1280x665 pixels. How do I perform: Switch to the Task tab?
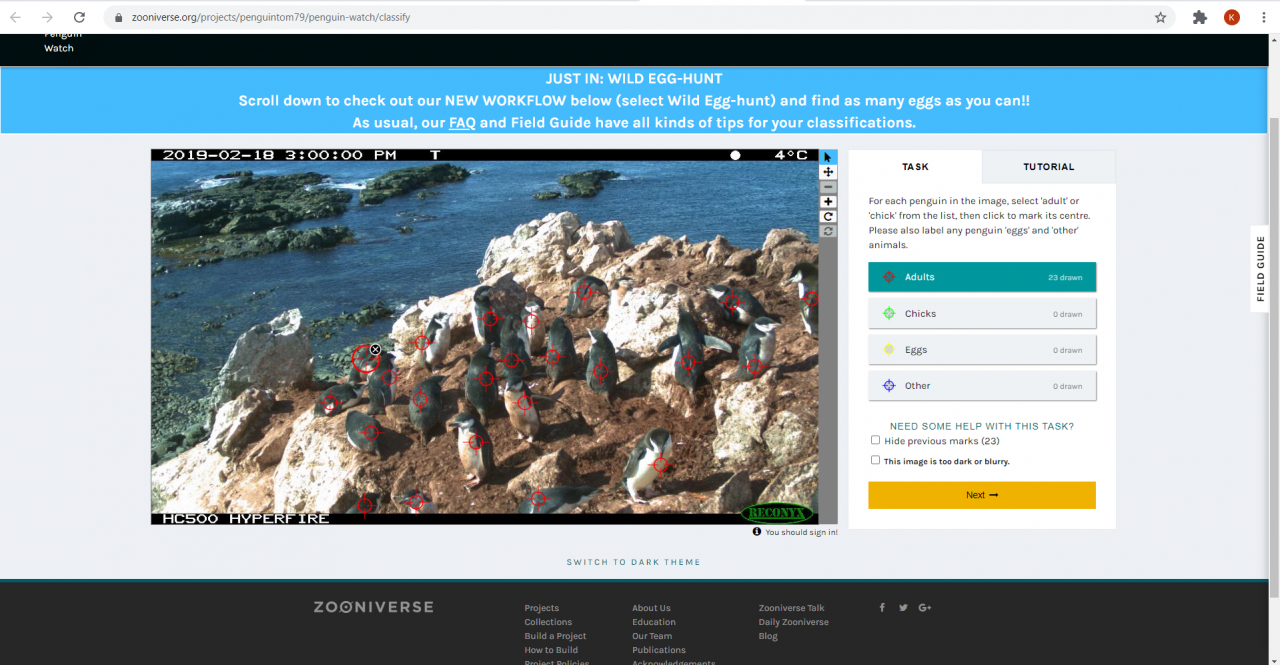(x=915, y=167)
